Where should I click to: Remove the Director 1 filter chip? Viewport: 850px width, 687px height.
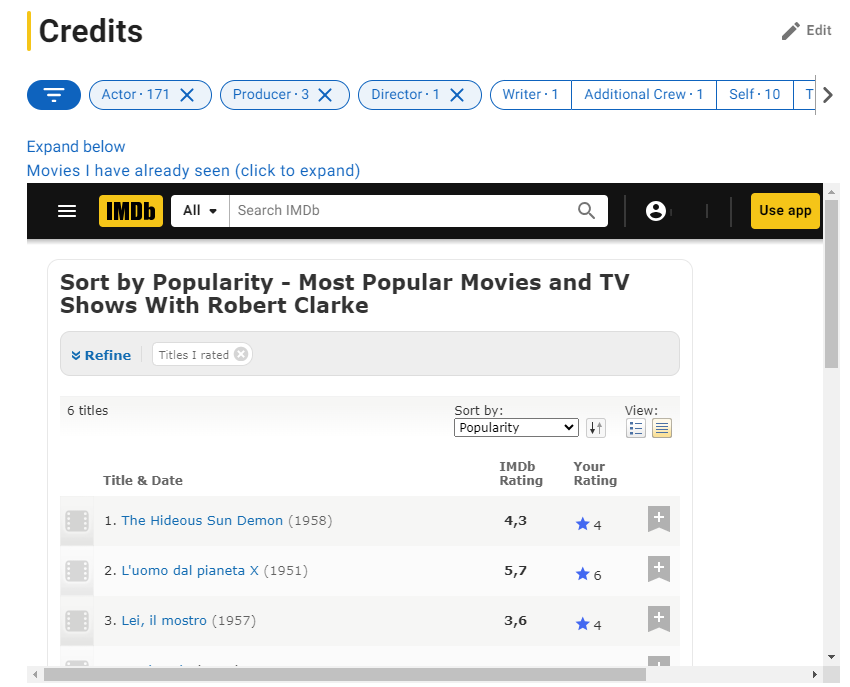tap(457, 95)
